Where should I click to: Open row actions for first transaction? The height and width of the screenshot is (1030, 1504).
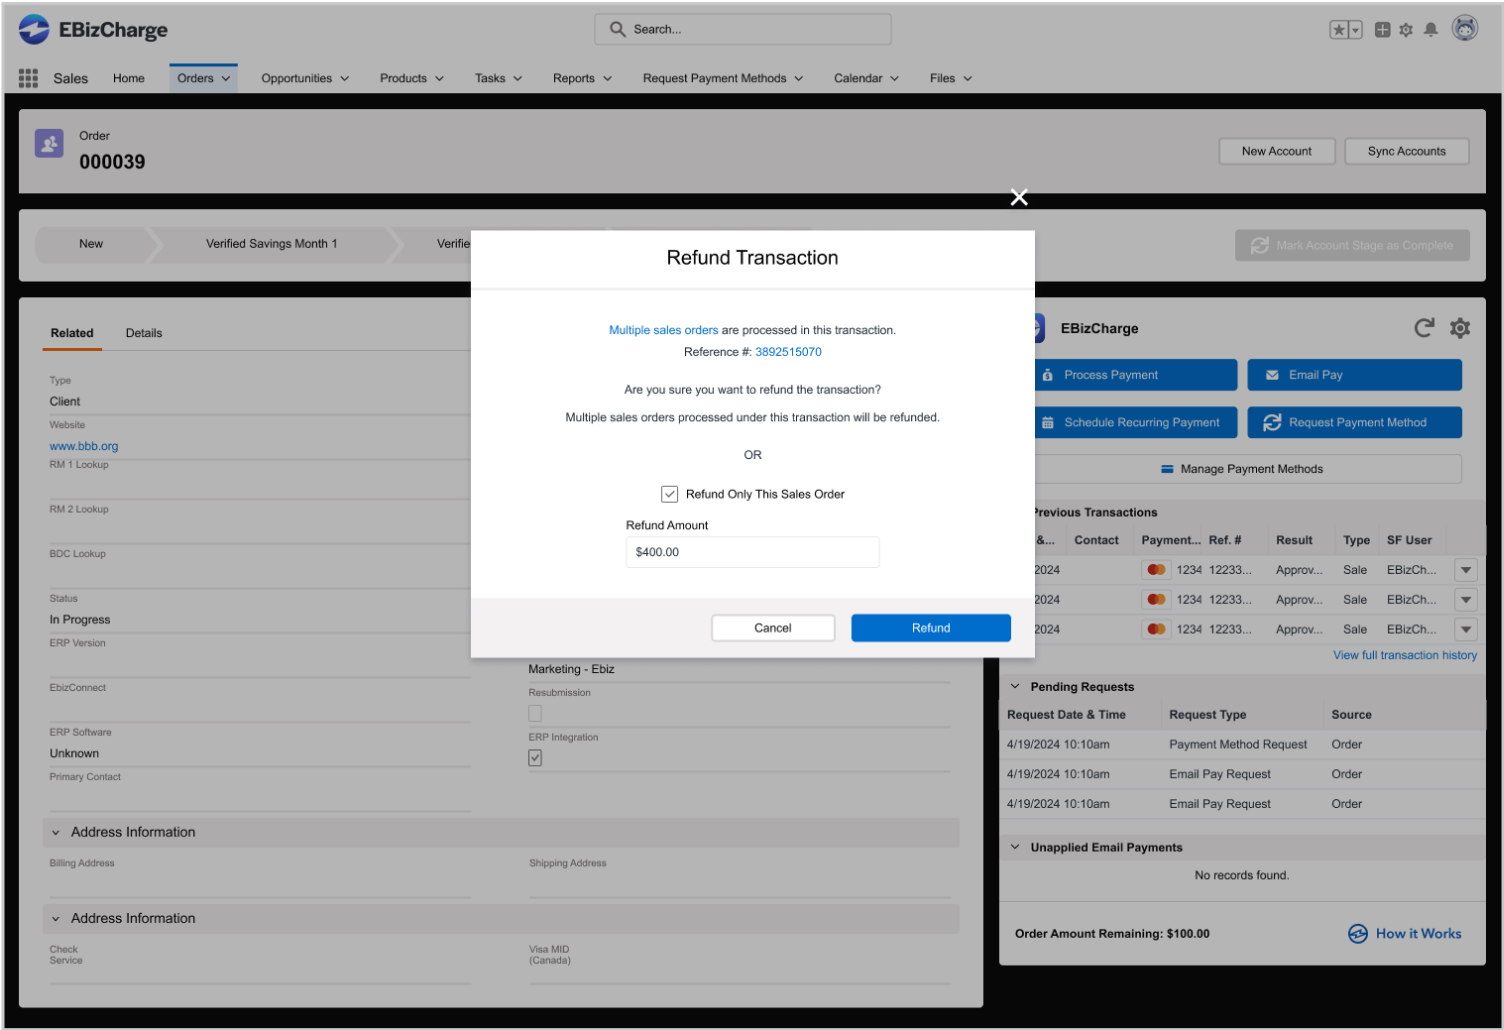point(1466,570)
